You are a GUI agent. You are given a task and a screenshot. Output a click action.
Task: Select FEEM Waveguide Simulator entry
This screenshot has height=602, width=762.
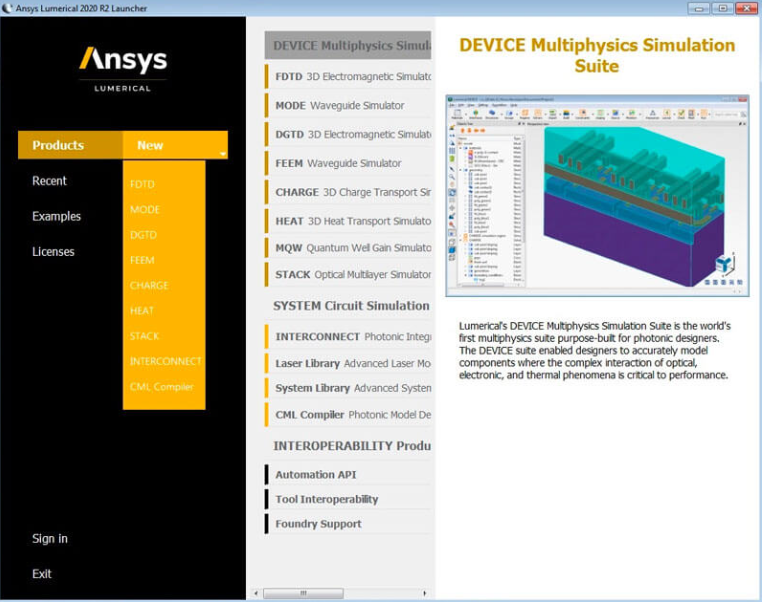[x=348, y=163]
